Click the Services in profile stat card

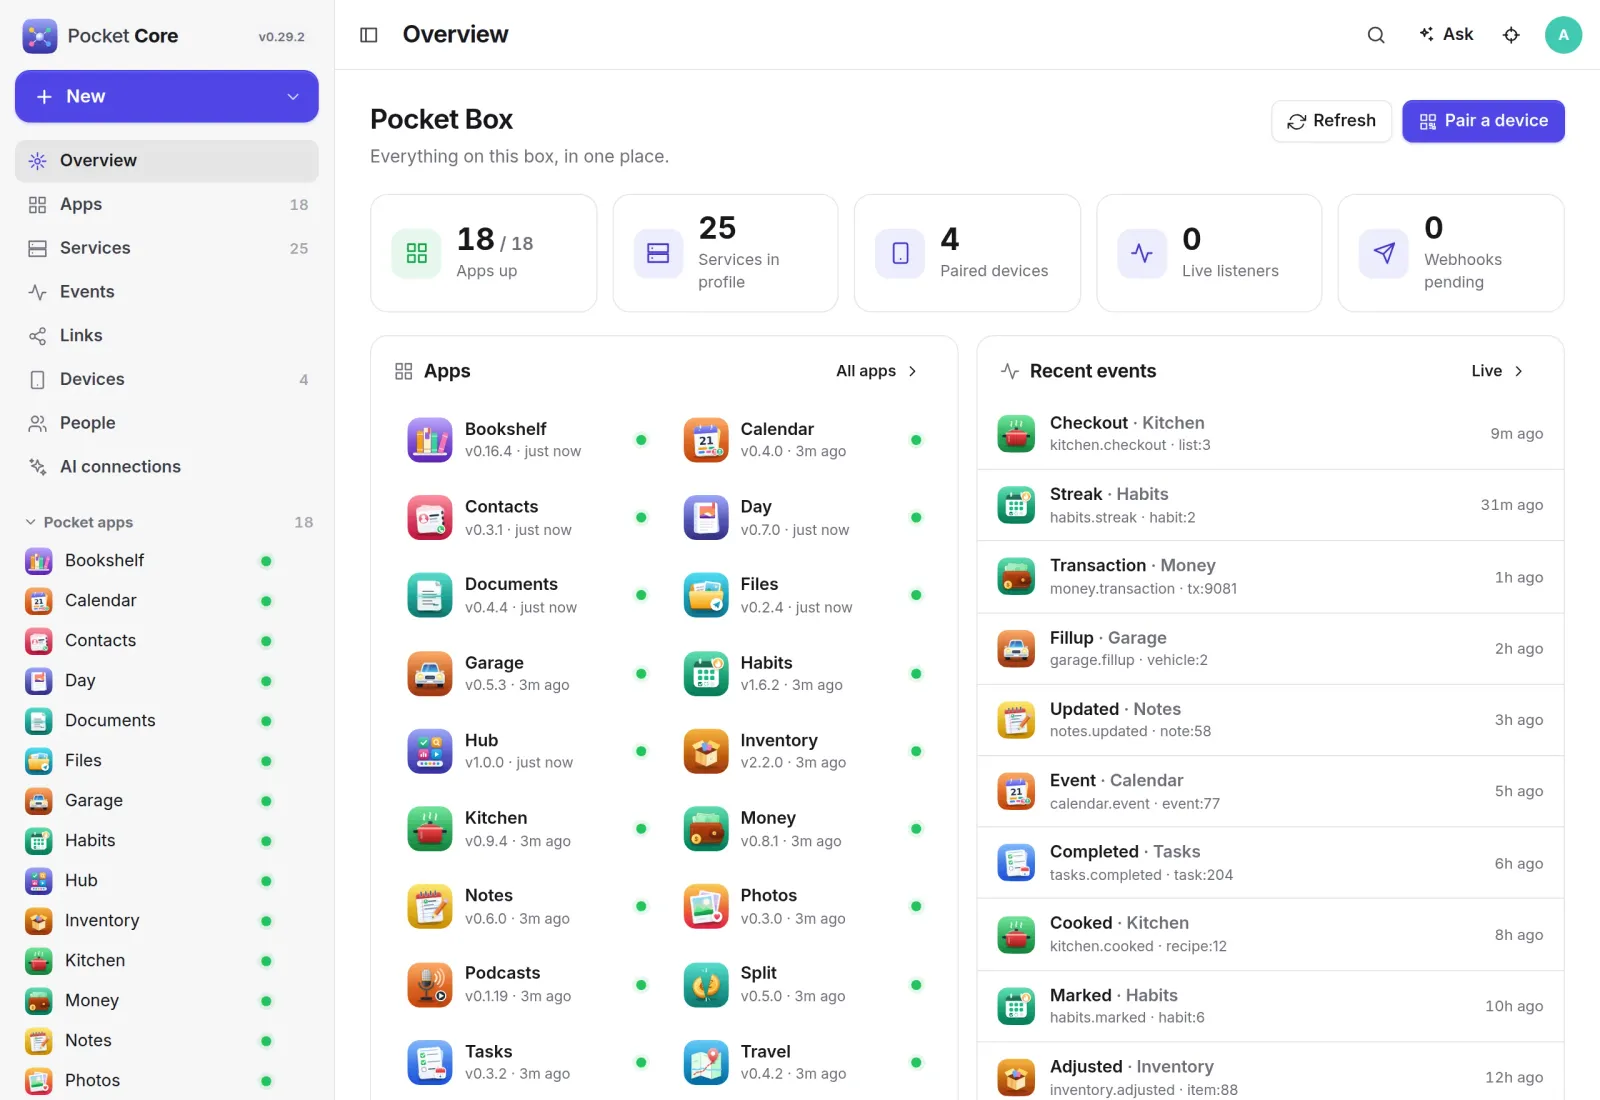click(x=726, y=253)
